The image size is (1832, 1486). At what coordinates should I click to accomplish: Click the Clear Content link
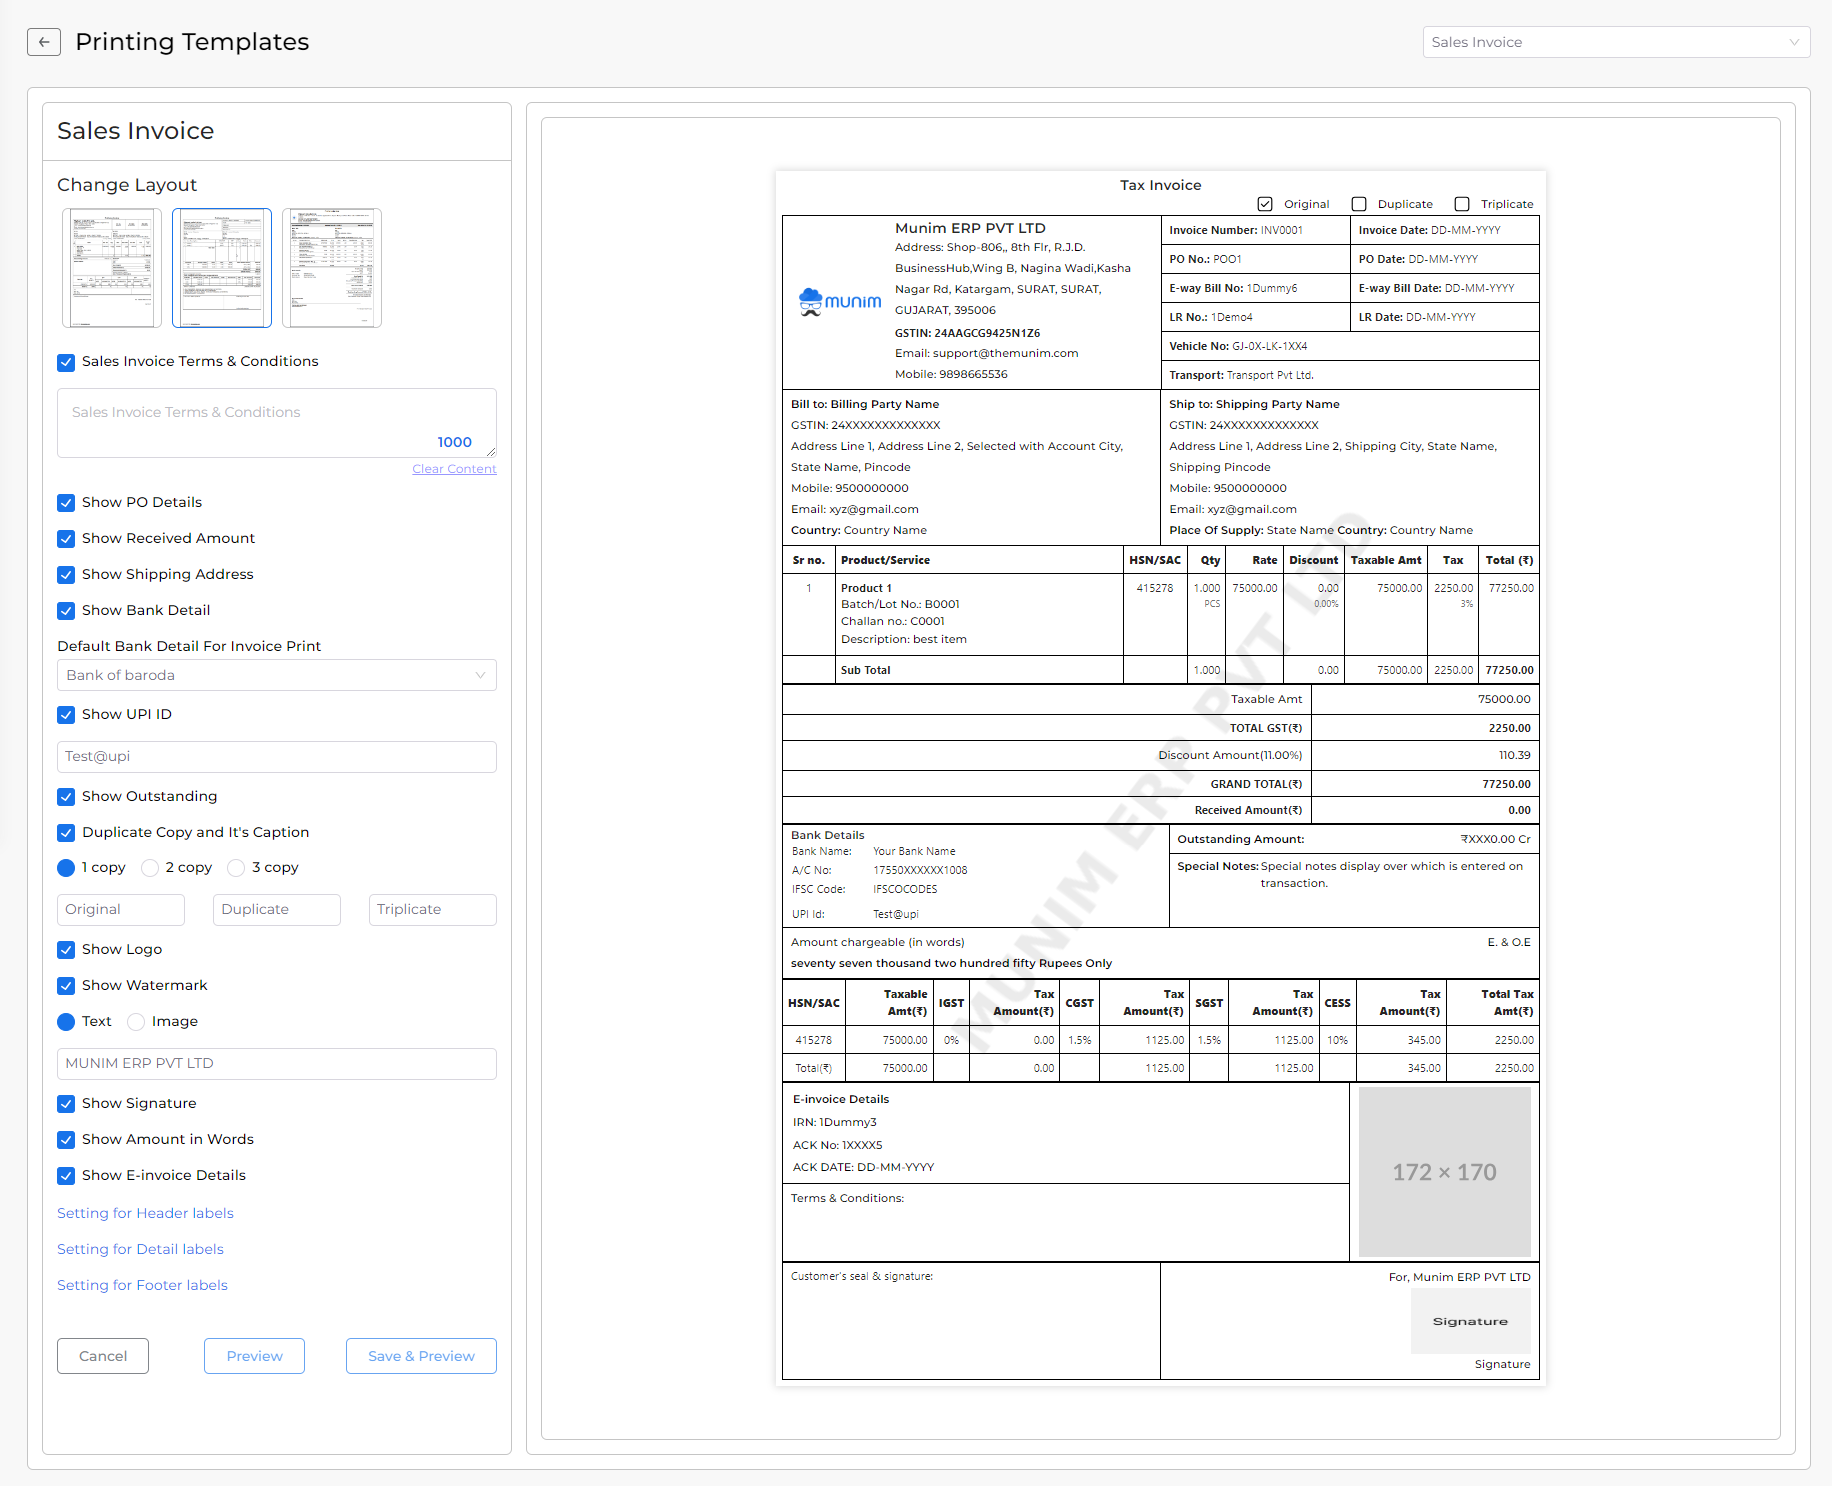[454, 468]
